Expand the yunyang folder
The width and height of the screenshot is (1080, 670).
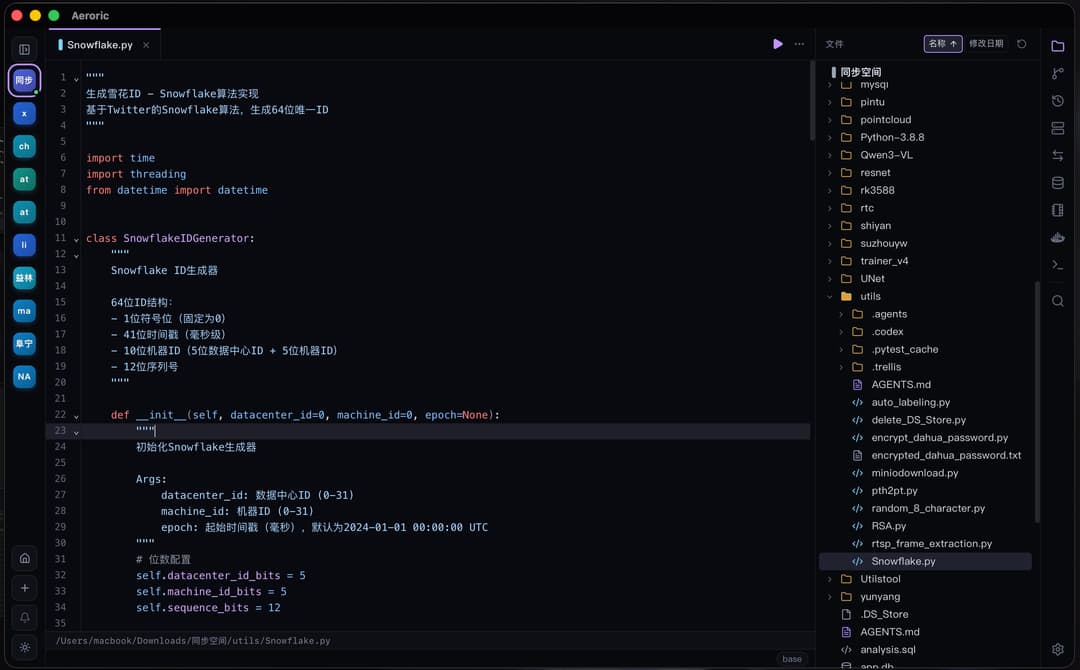click(830, 596)
